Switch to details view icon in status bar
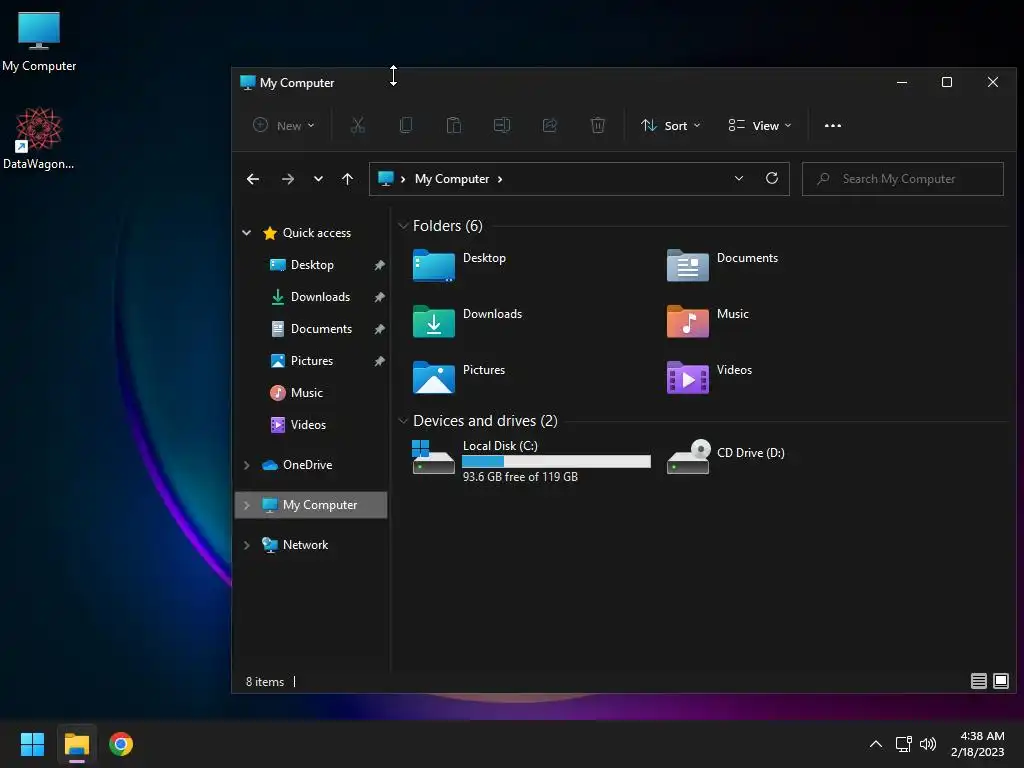Image resolution: width=1024 pixels, height=768 pixels. [x=978, y=681]
